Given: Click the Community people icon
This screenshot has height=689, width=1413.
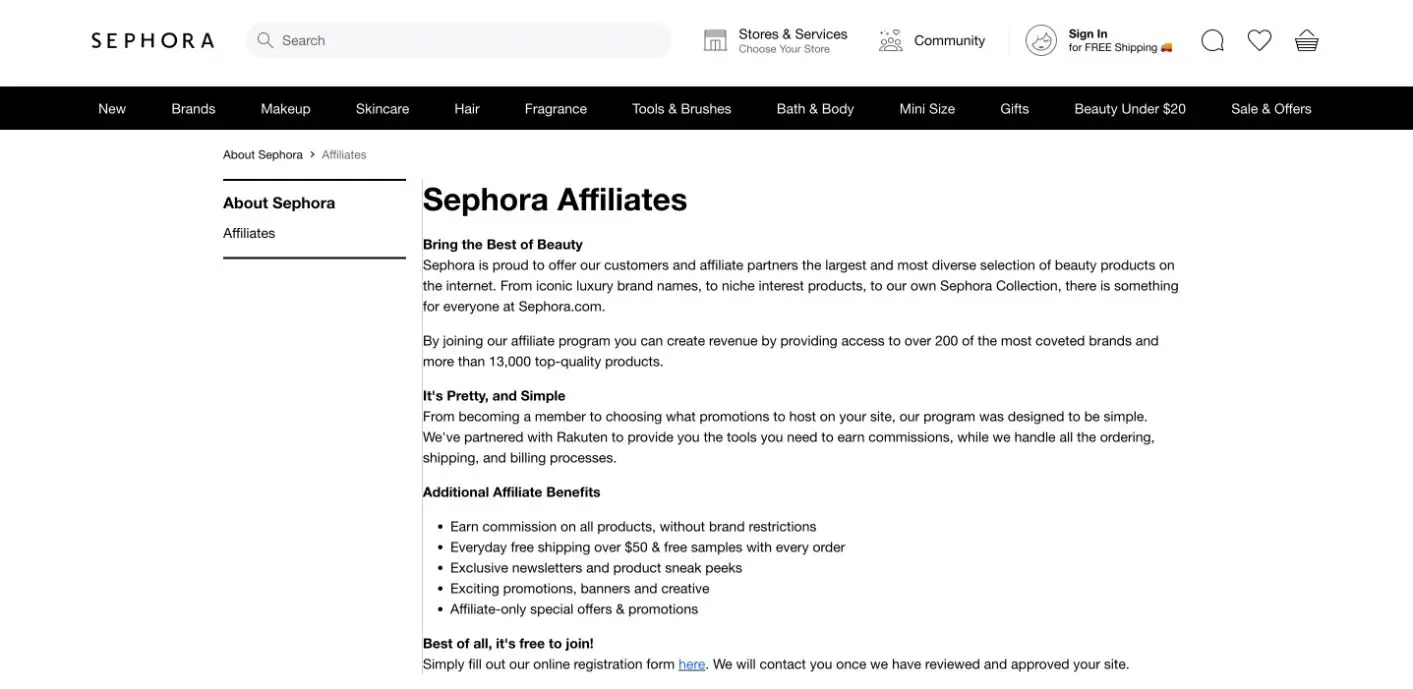Looking at the screenshot, I should [890, 40].
